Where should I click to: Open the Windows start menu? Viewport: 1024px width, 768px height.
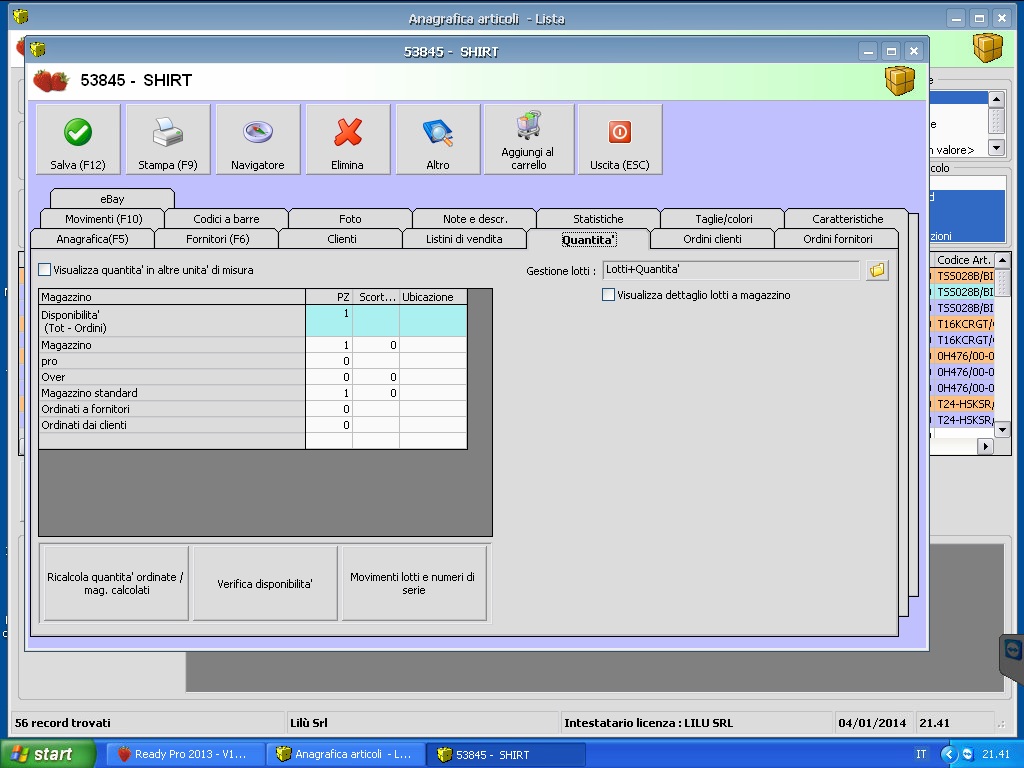(47, 754)
